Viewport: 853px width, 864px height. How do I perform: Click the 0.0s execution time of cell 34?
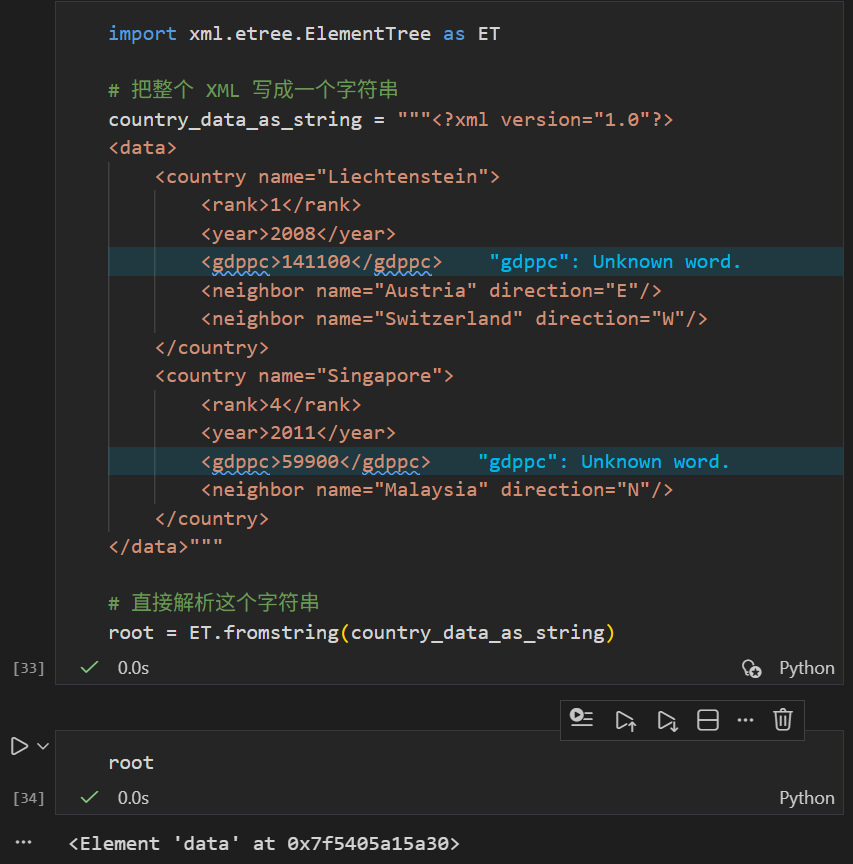click(x=133, y=798)
